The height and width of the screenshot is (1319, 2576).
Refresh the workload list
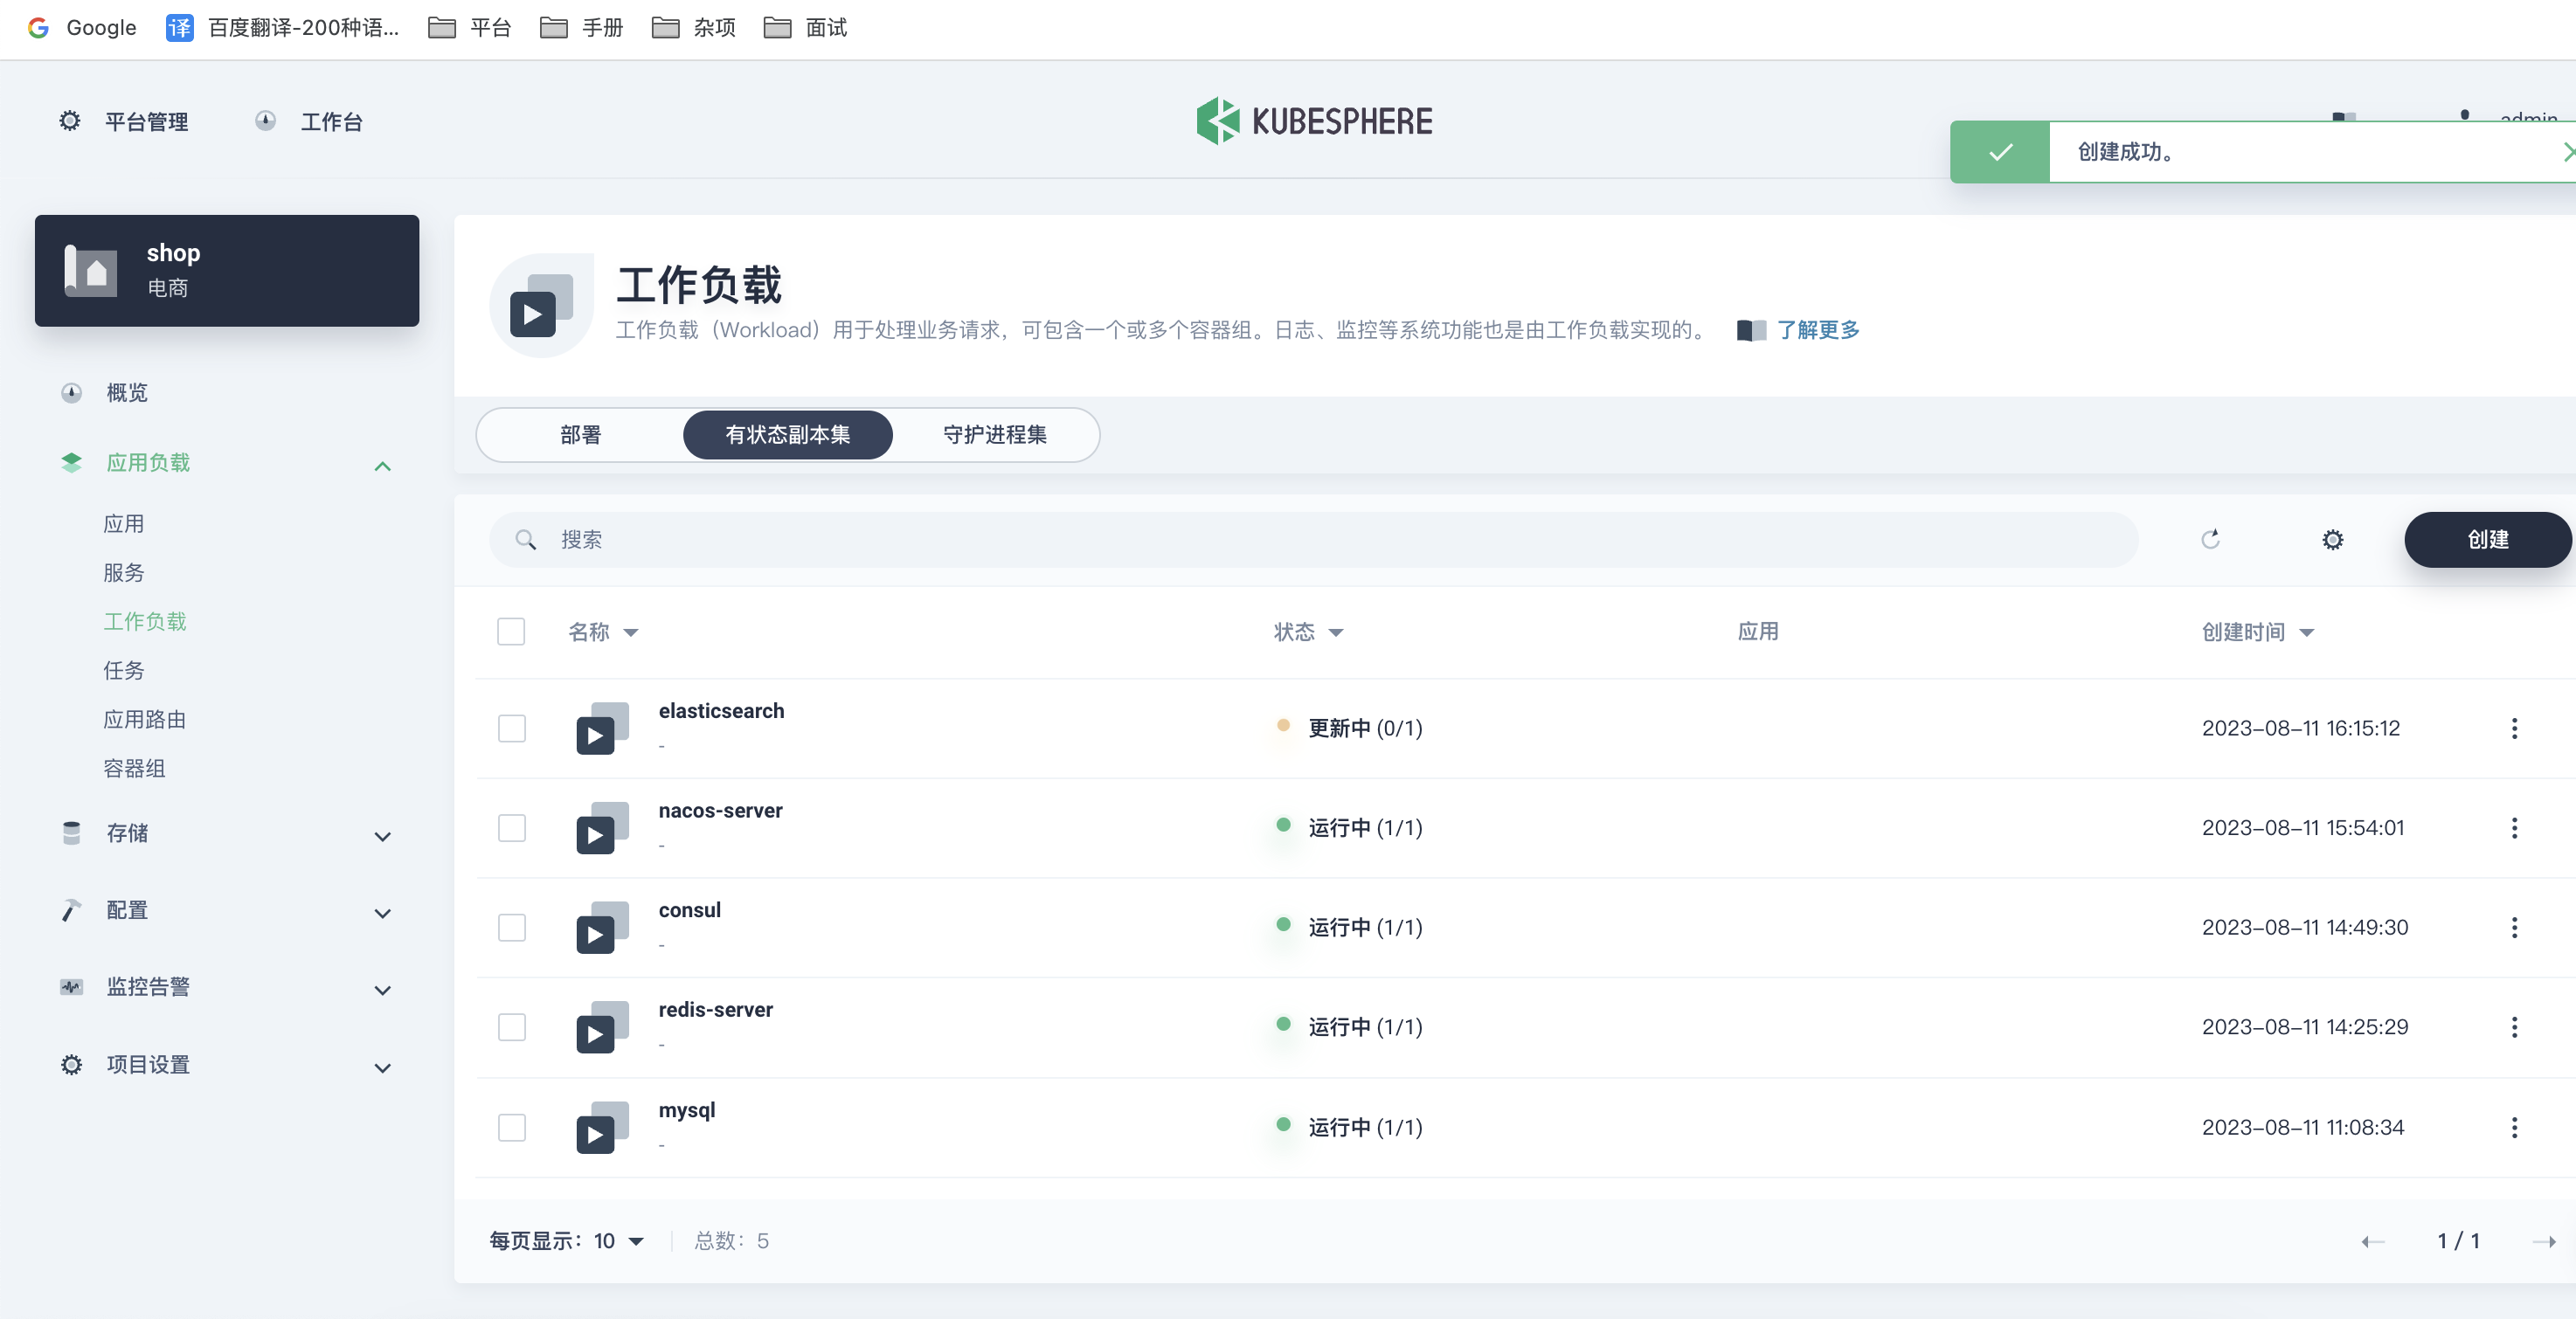2210,540
